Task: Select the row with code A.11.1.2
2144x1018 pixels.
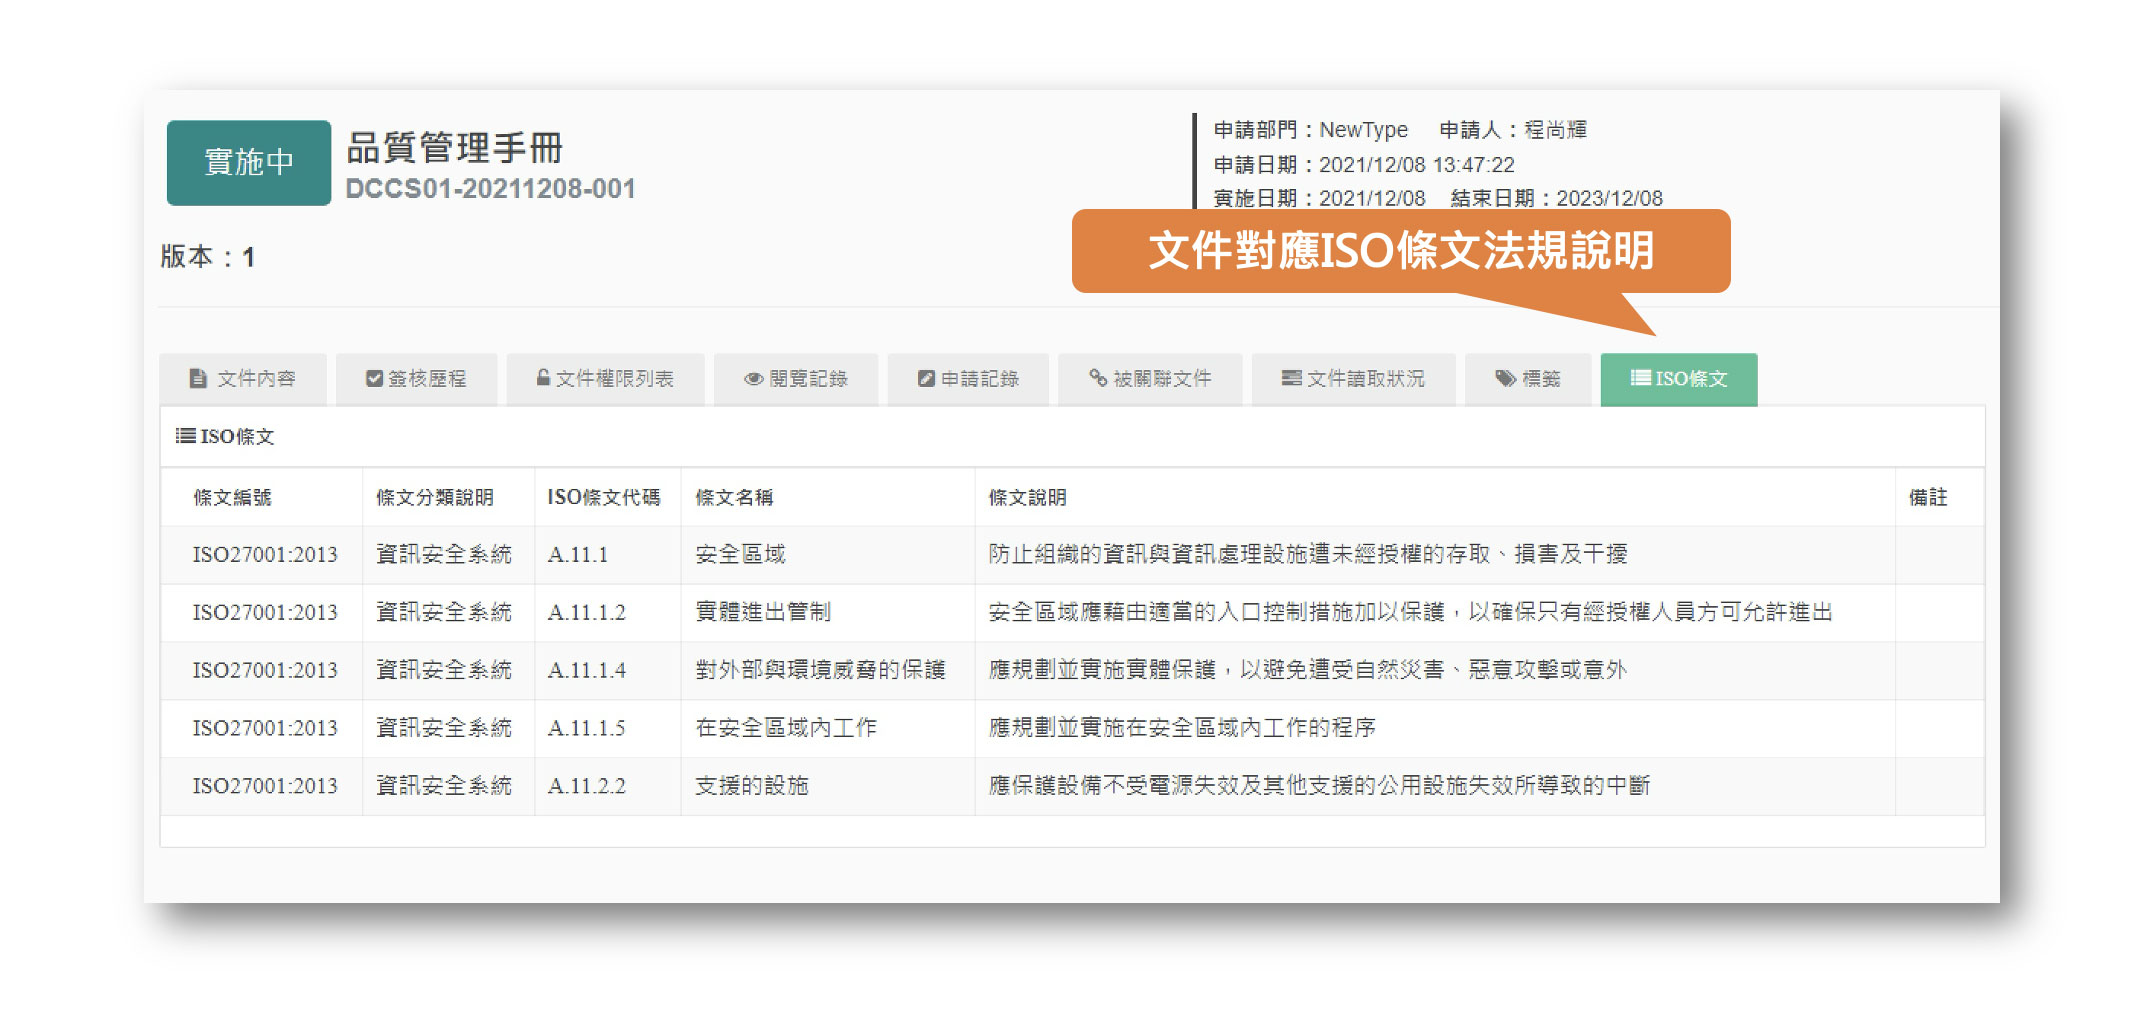Action: pyautogui.click(x=587, y=612)
